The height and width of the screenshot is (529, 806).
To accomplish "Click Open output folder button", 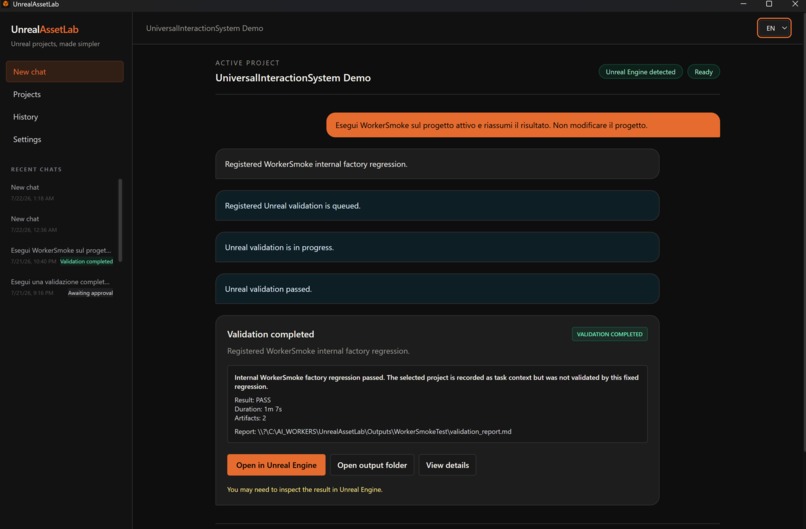I will (372, 465).
